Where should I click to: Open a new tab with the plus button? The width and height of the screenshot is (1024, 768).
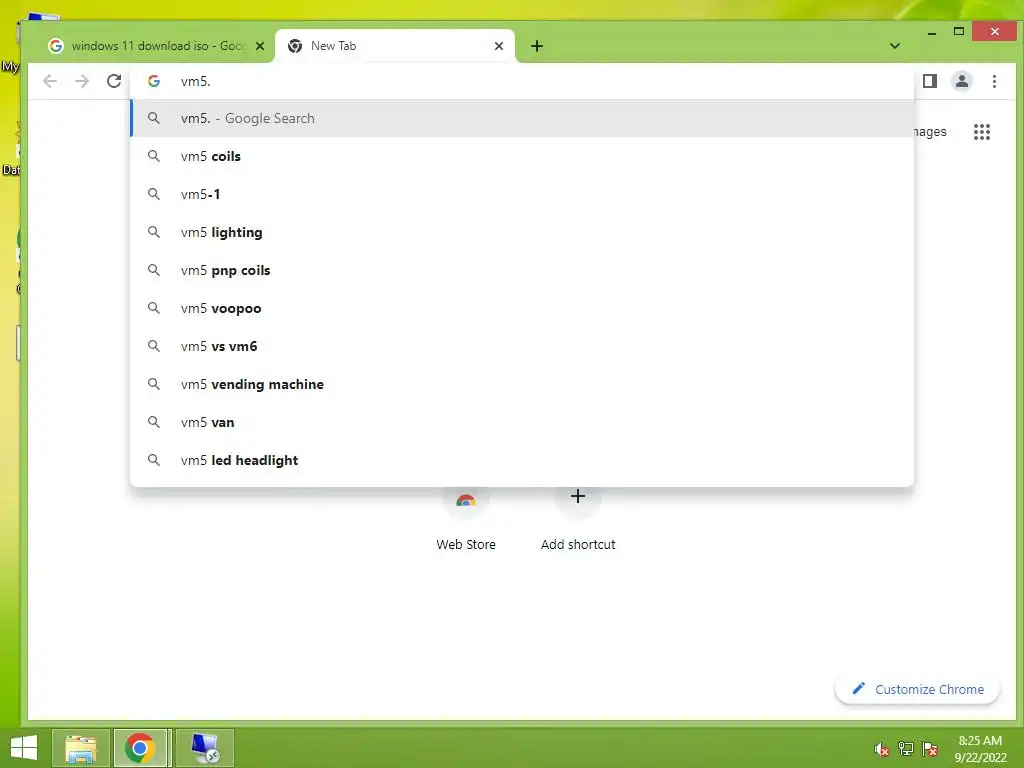pyautogui.click(x=537, y=46)
